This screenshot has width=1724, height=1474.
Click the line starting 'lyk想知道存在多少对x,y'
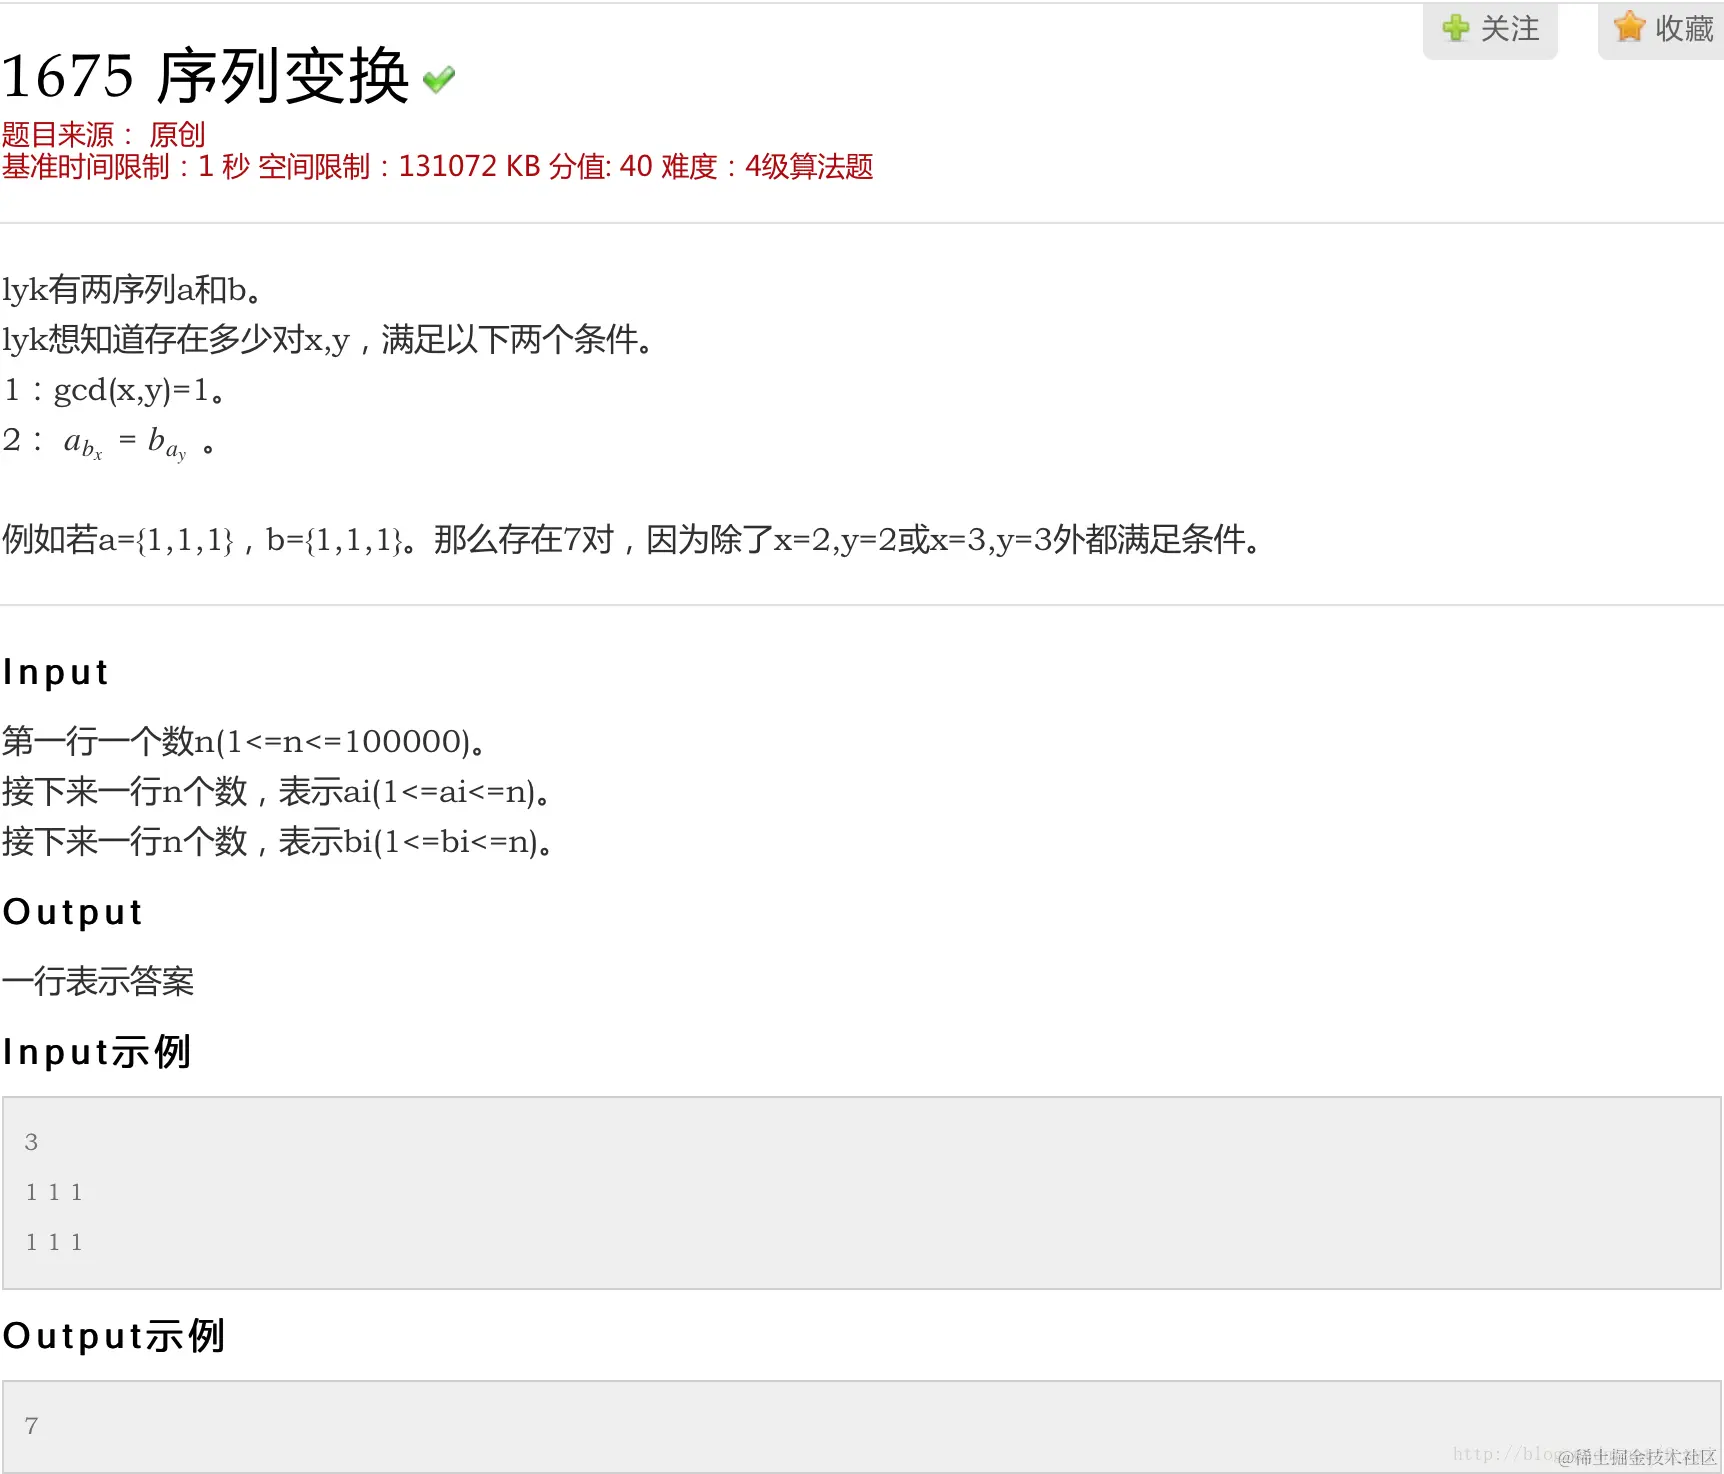(x=328, y=340)
